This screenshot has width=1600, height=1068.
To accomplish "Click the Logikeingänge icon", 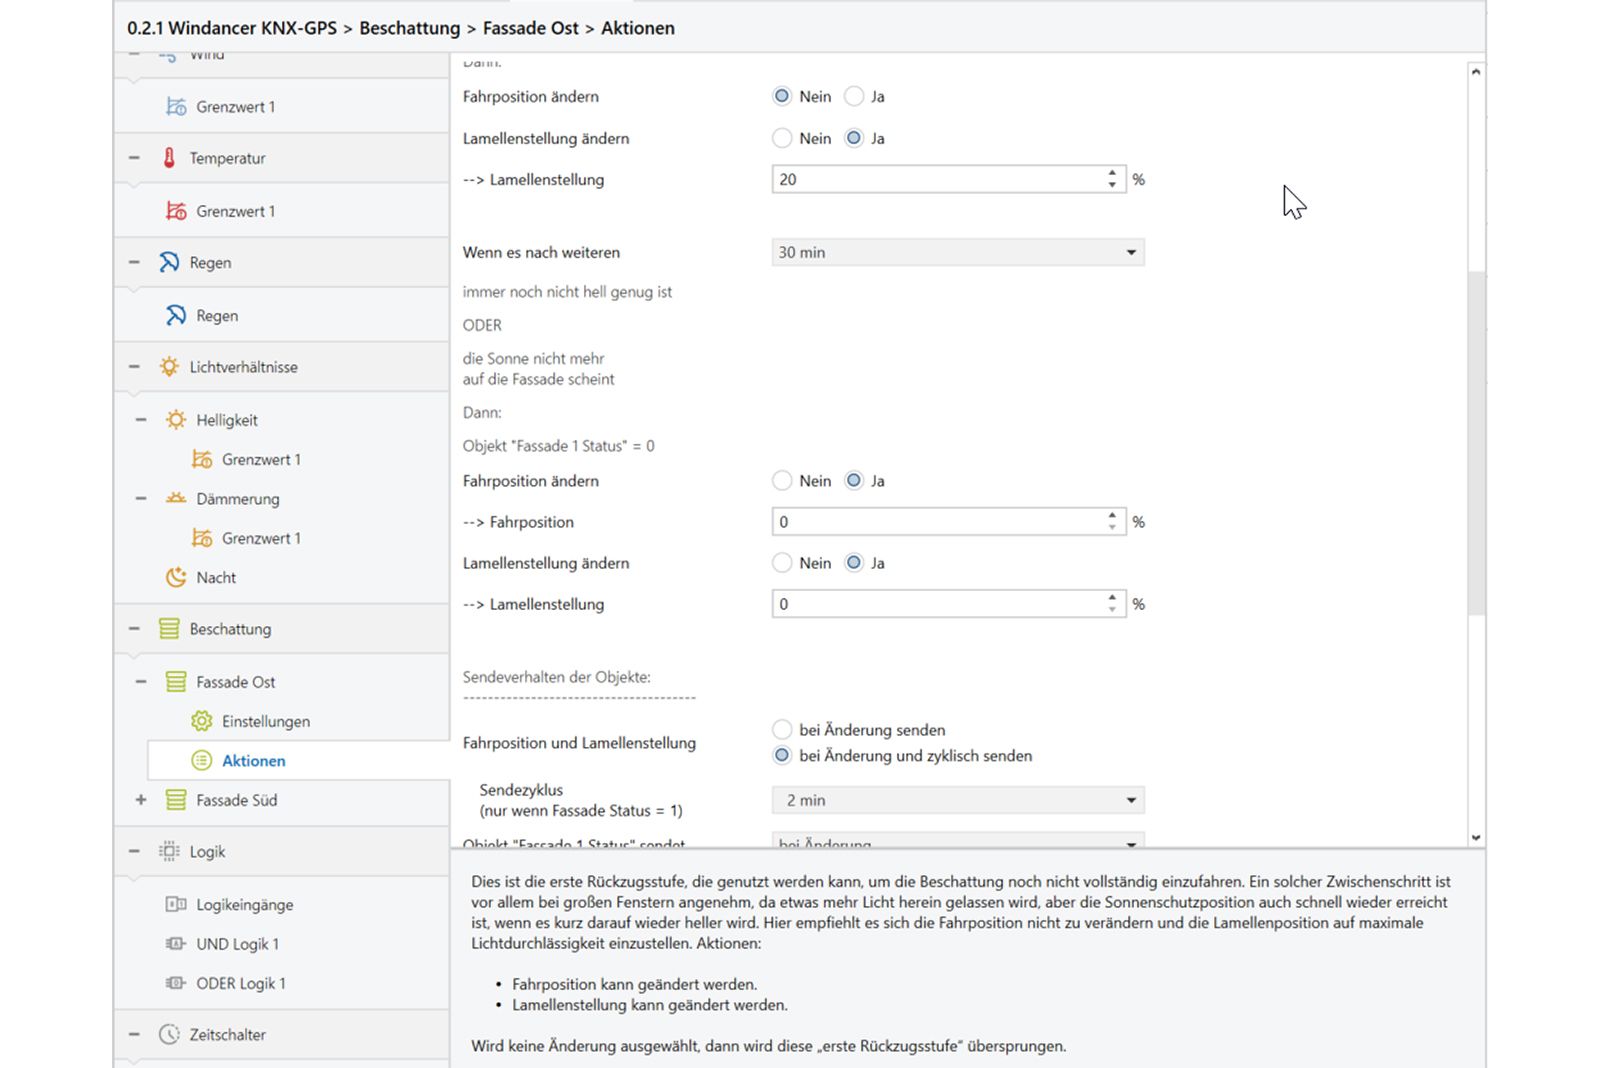I will pos(176,904).
